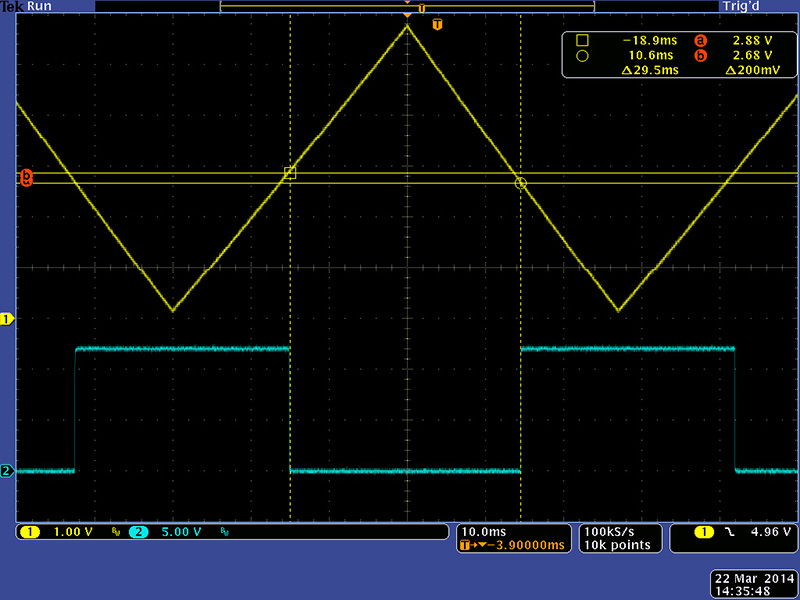
Task: Click the channel 1 ground marker on left edge
Action: tap(7, 319)
